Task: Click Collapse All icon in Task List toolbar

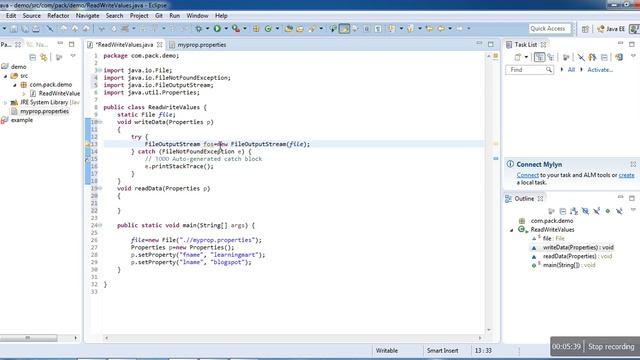Action: click(604, 58)
